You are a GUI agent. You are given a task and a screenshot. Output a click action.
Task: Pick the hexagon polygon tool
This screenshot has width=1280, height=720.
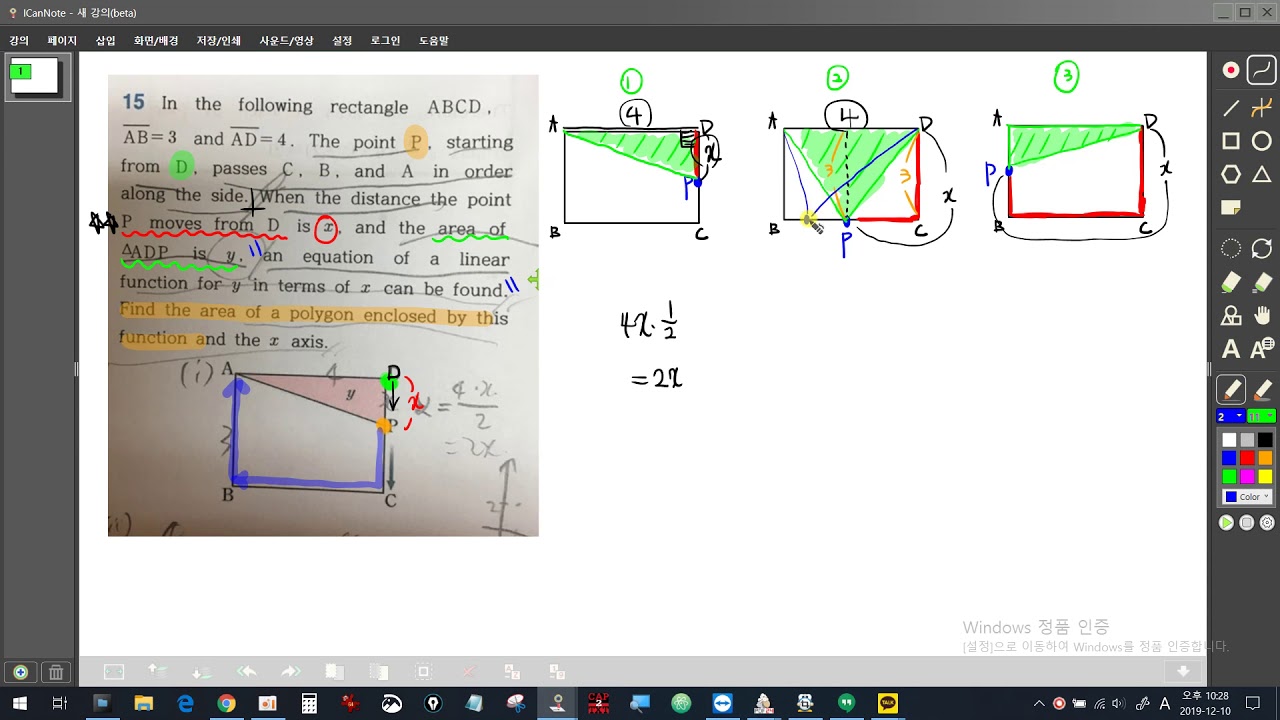pyautogui.click(x=1231, y=175)
